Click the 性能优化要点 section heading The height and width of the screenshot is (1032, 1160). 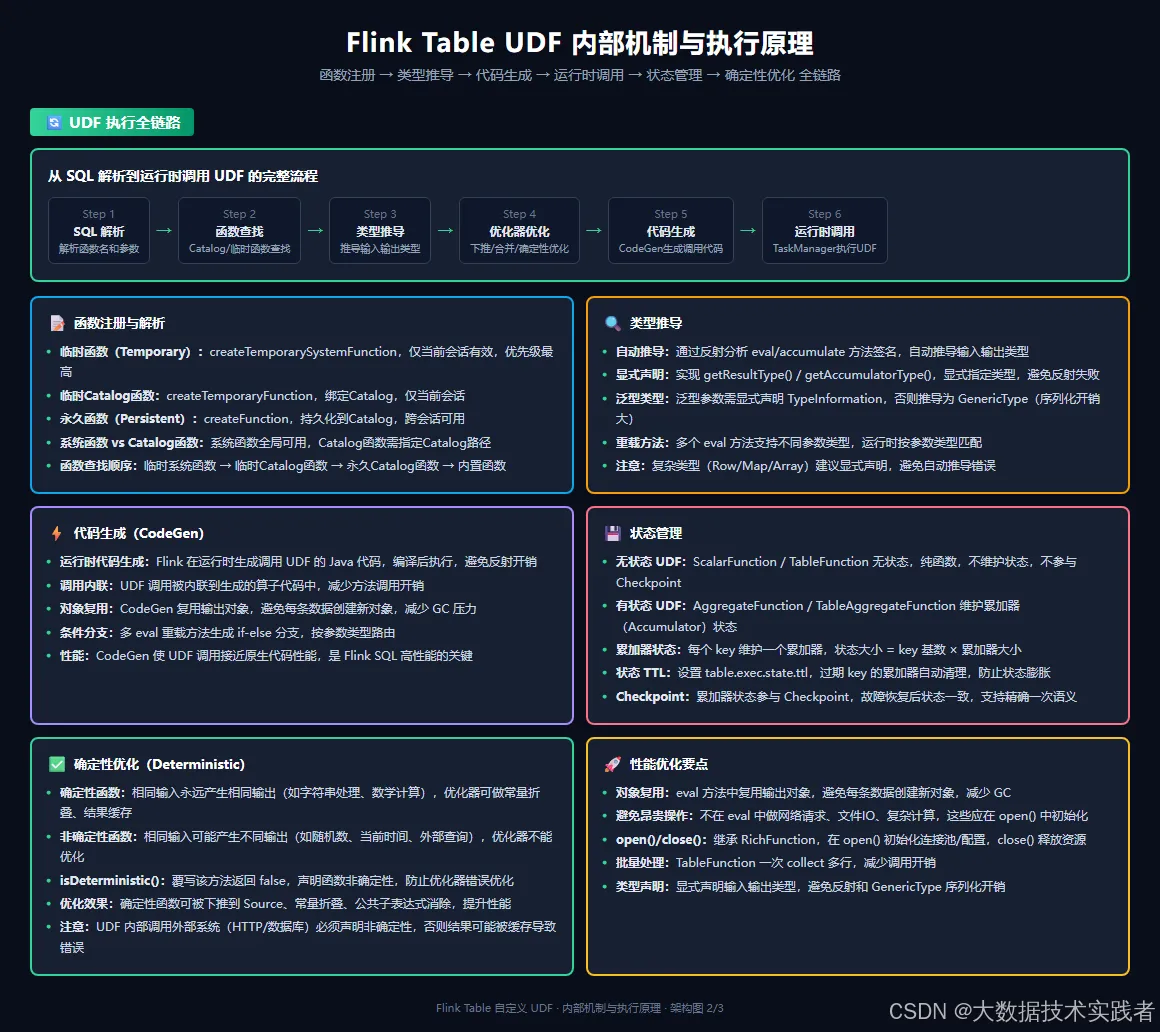tap(669, 764)
